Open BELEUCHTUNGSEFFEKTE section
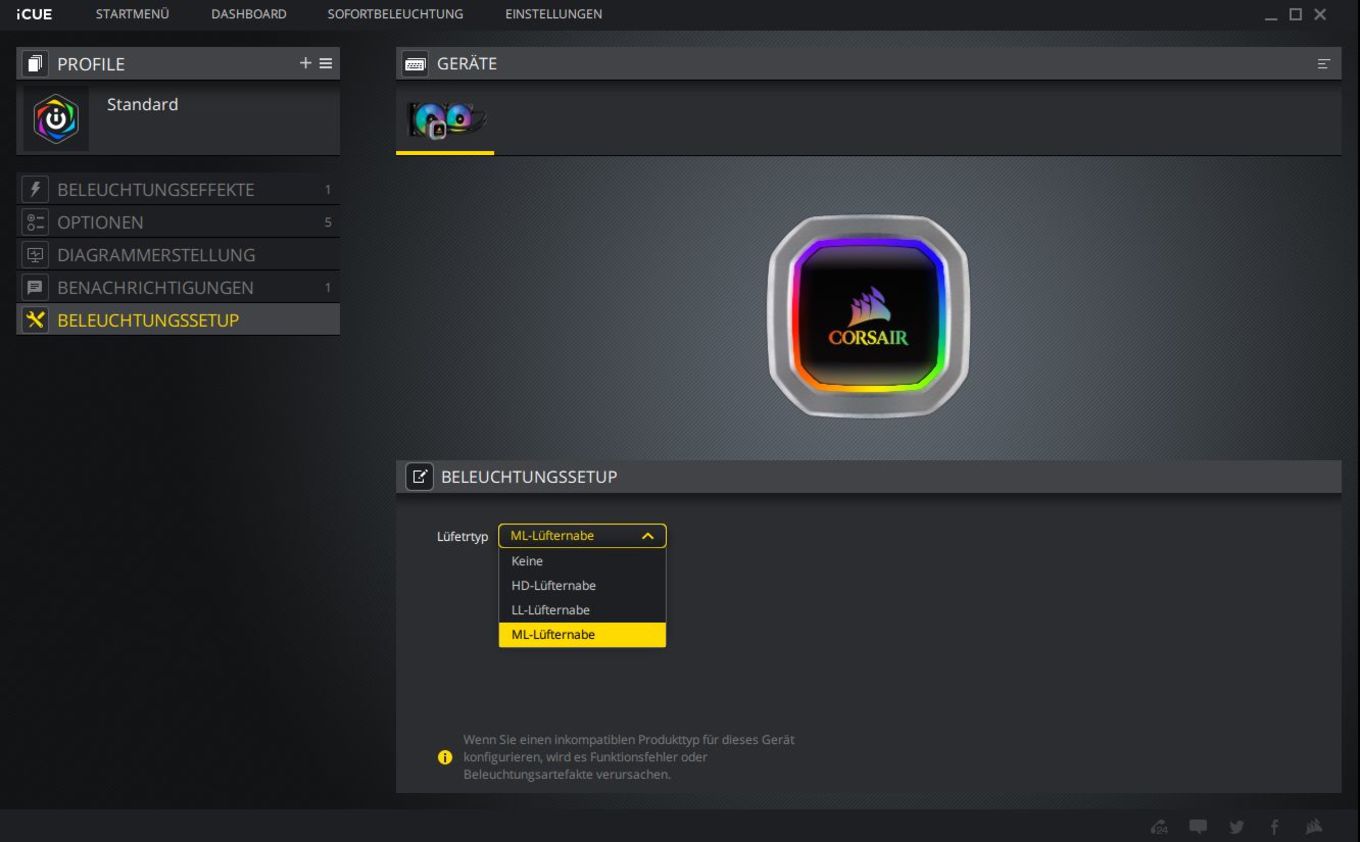Viewport: 1360px width, 842px height. click(x=178, y=189)
